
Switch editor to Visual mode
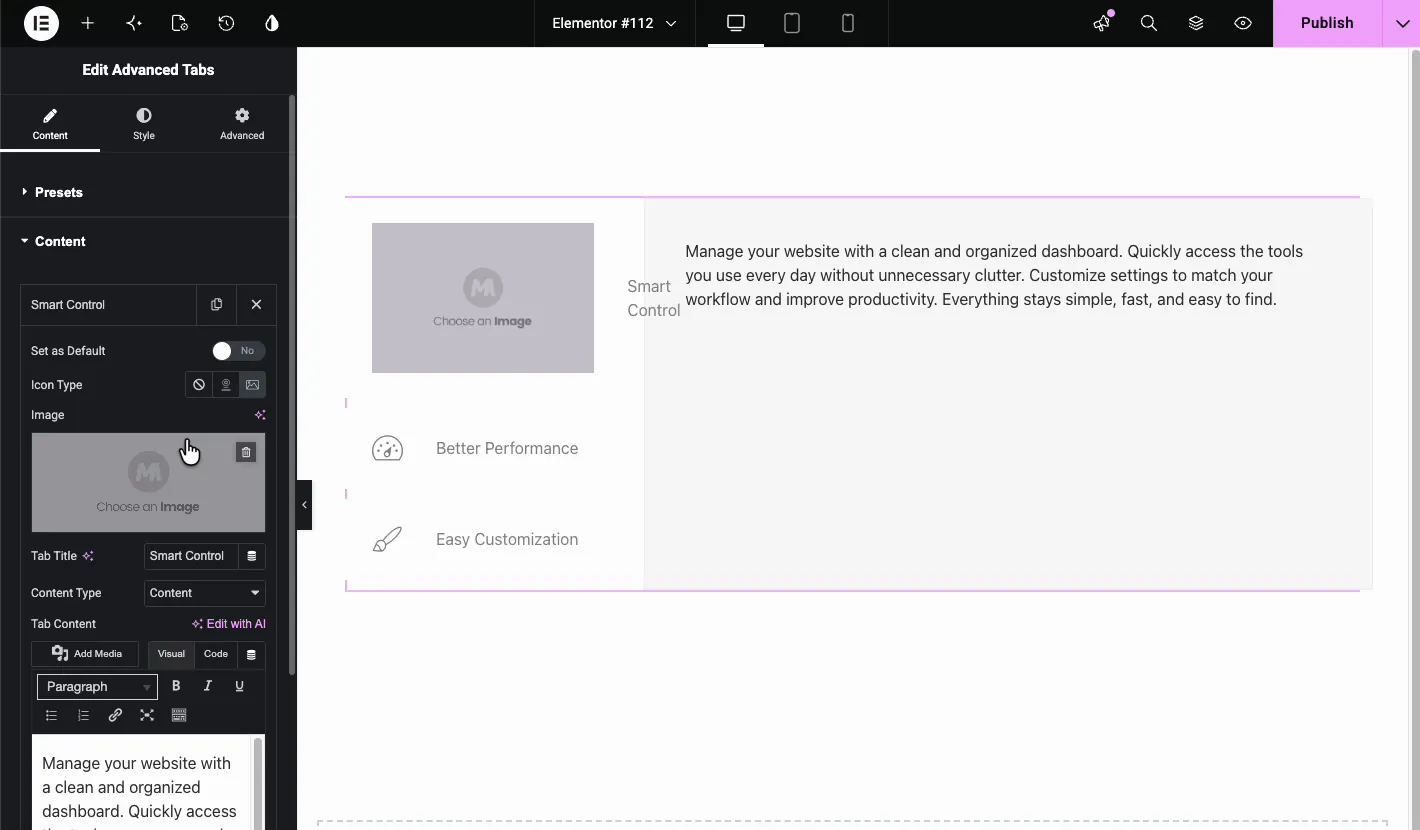click(x=171, y=654)
